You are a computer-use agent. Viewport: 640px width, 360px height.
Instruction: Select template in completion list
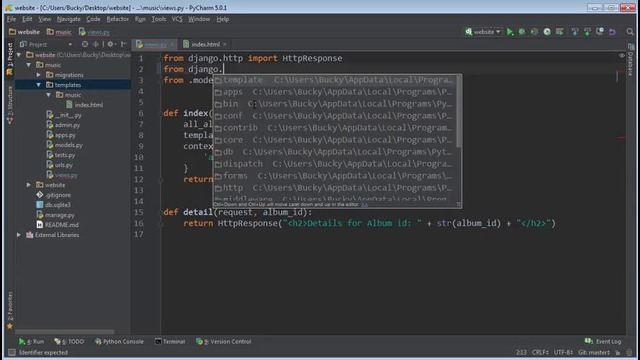334,80
